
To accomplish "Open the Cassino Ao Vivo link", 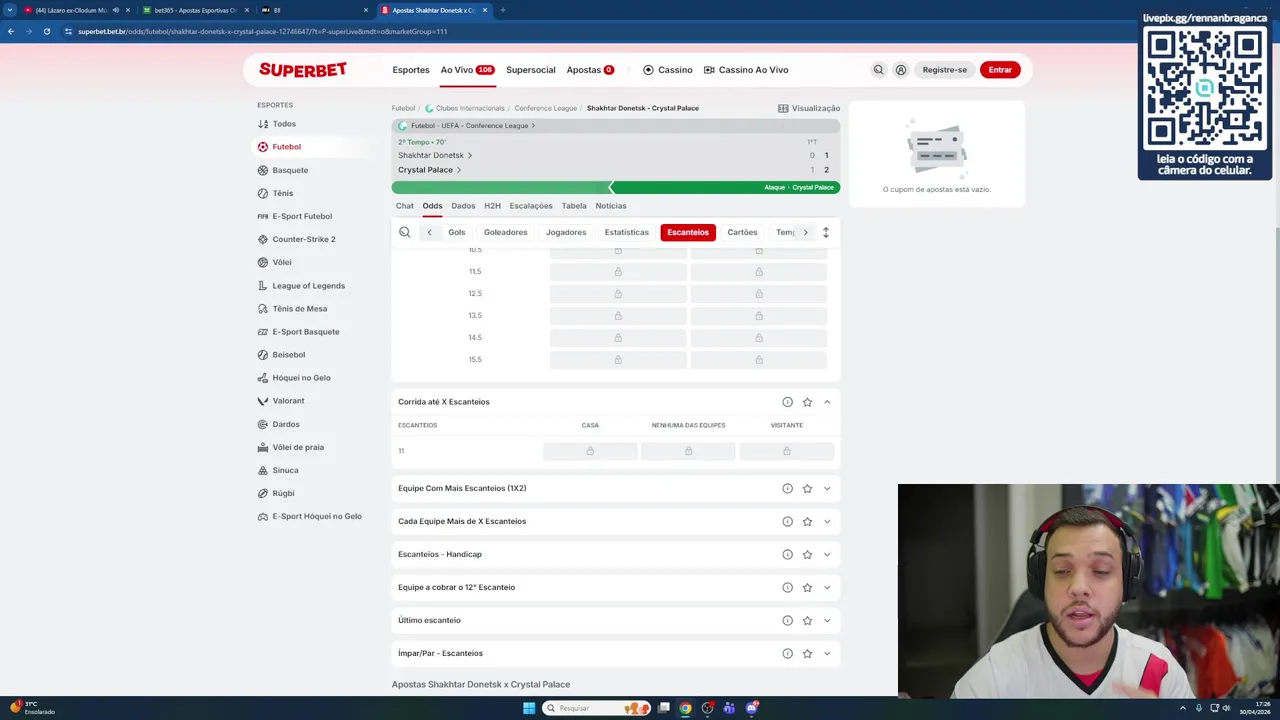I will click(x=746, y=70).
